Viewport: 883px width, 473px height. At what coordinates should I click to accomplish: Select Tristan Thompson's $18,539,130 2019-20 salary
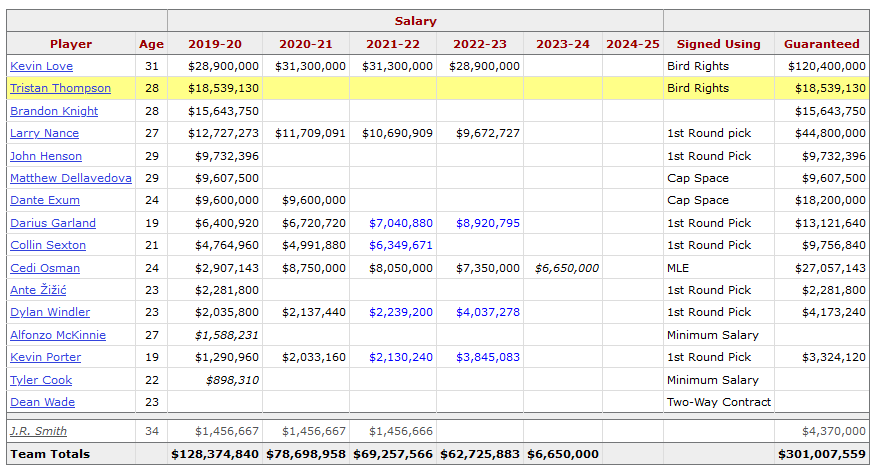(224, 88)
